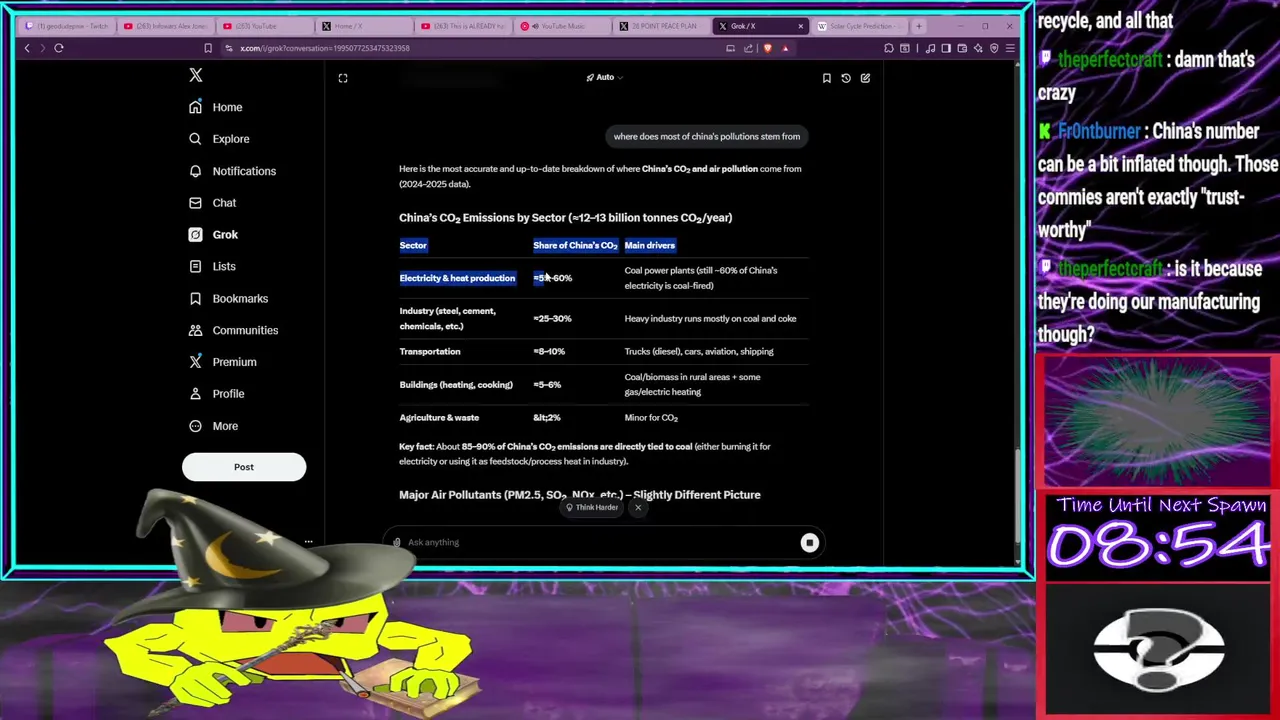Click the share icon in address bar

[x=748, y=48]
